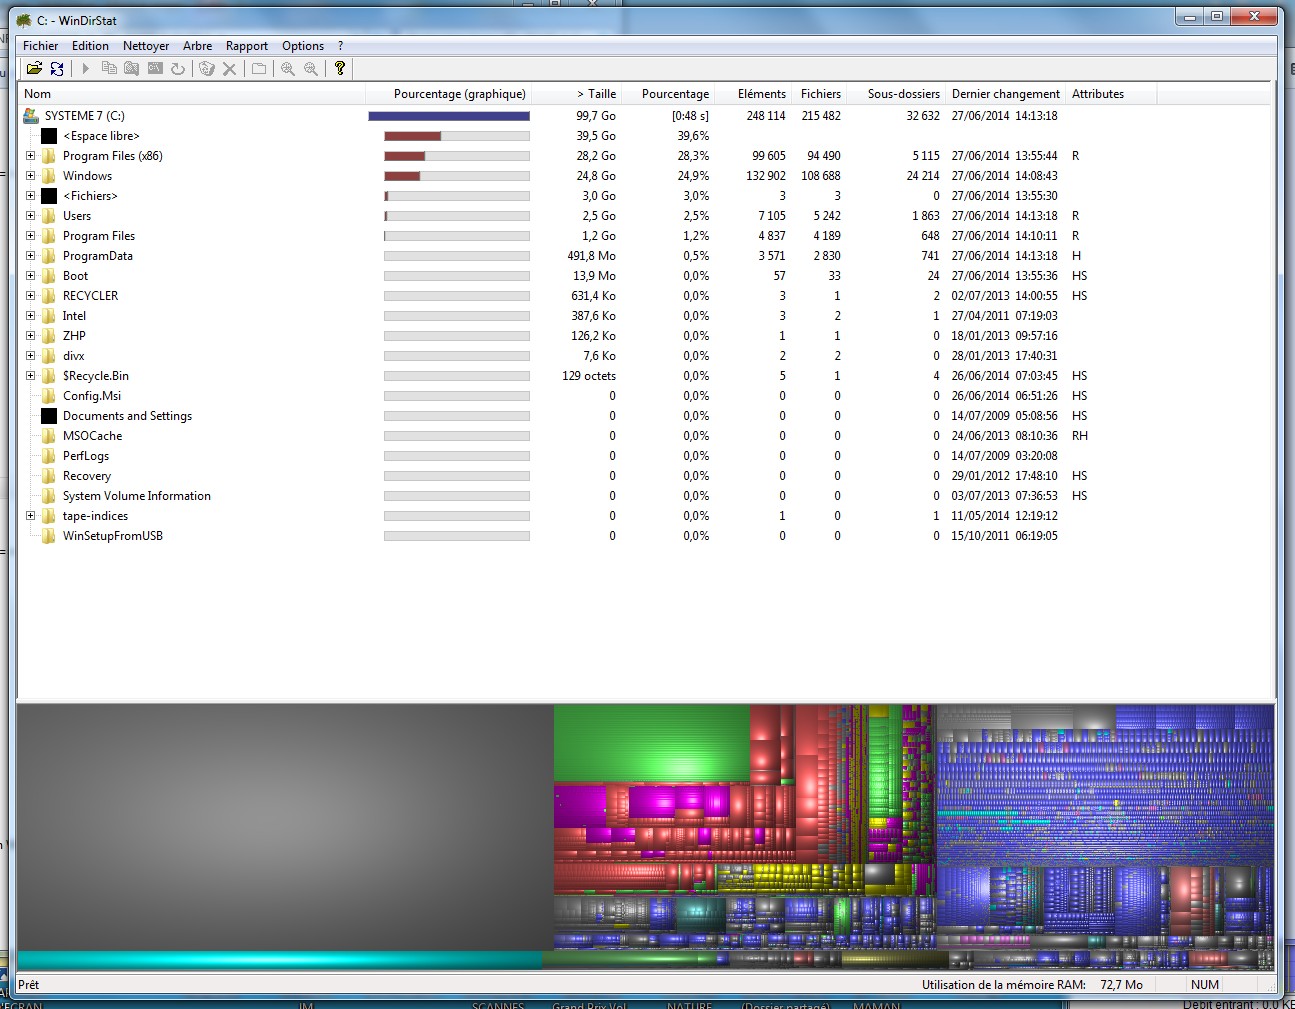Expand the RECYCLER folder node

(x=30, y=296)
